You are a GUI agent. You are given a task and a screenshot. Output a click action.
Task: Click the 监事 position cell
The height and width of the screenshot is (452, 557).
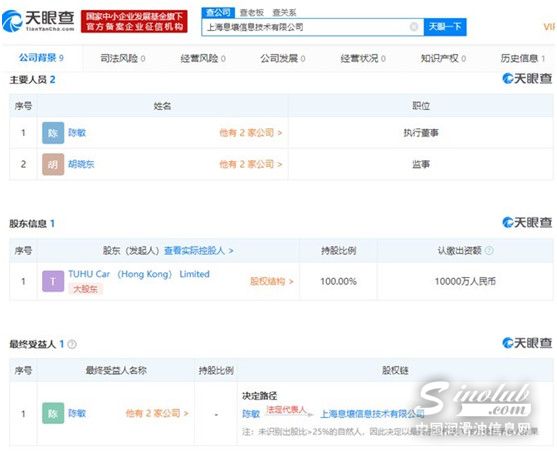(x=421, y=164)
